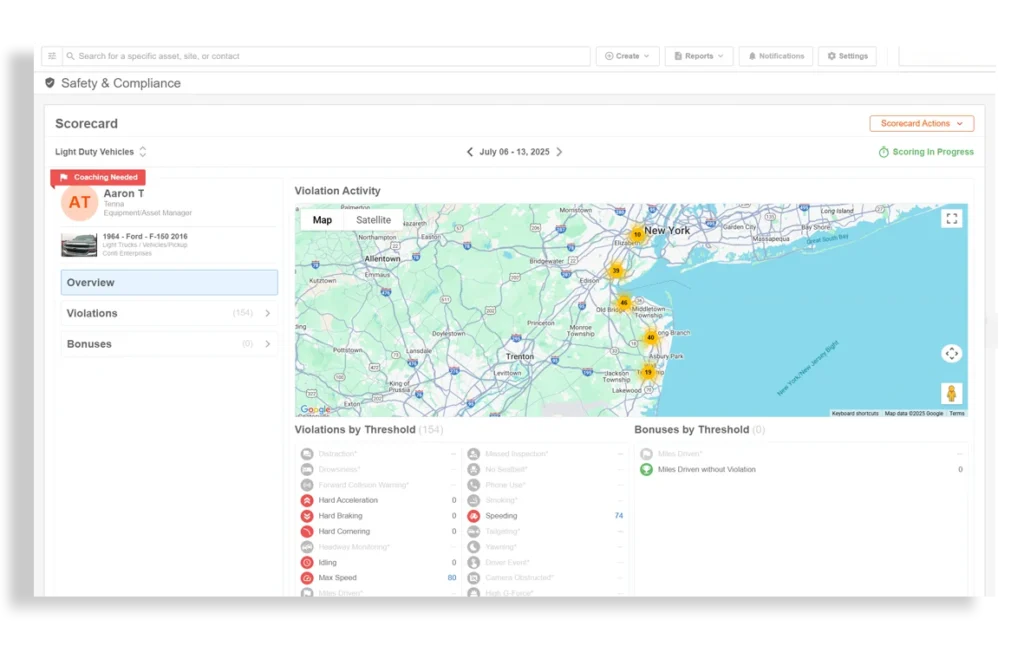Click the Street View pegman icon
The width and height of the screenshot is (1024, 646).
(x=951, y=393)
